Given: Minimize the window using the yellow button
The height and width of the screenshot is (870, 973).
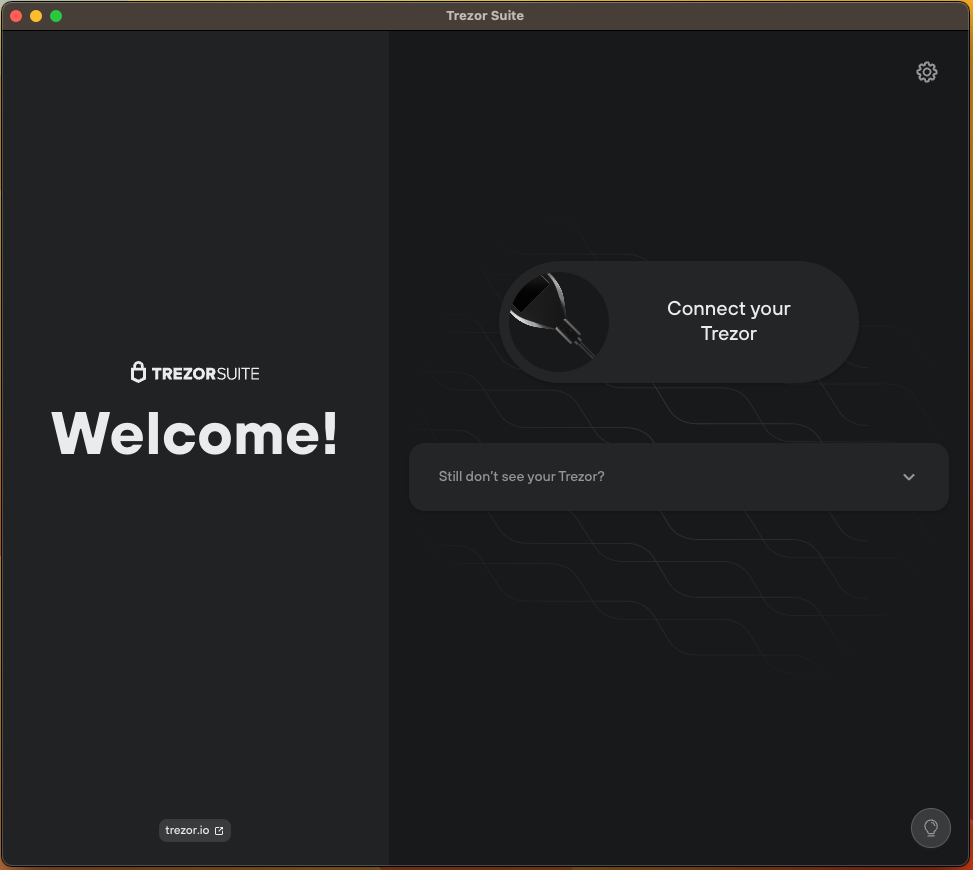Looking at the screenshot, I should [36, 16].
